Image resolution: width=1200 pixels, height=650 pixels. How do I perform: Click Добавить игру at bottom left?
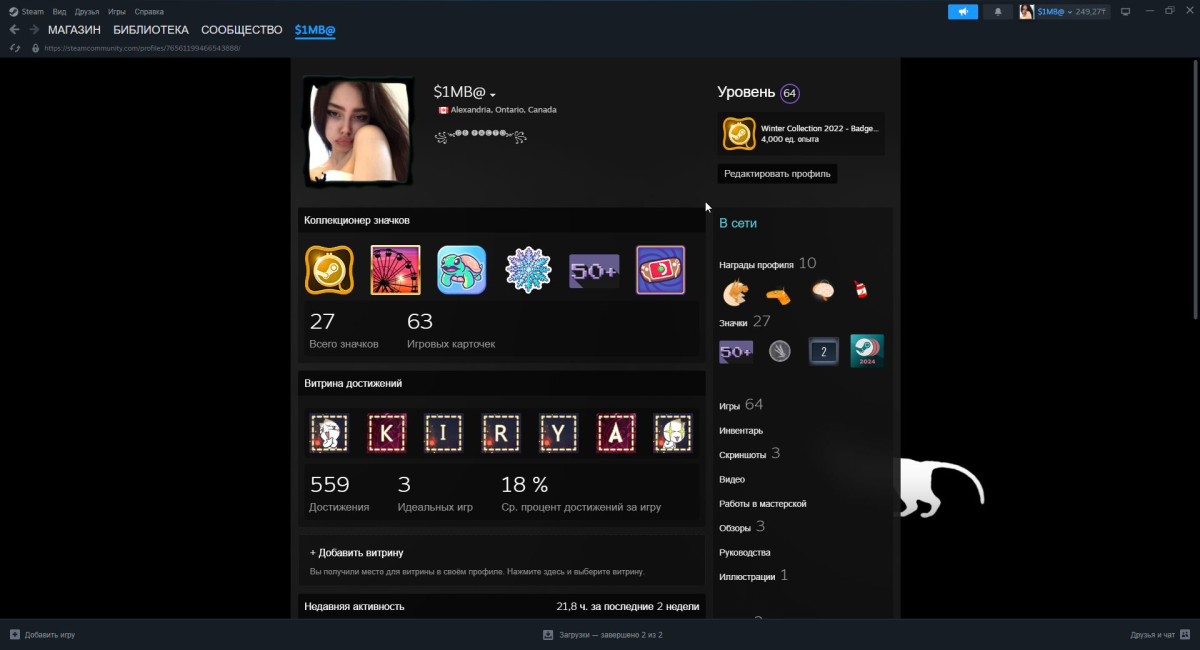coord(42,635)
